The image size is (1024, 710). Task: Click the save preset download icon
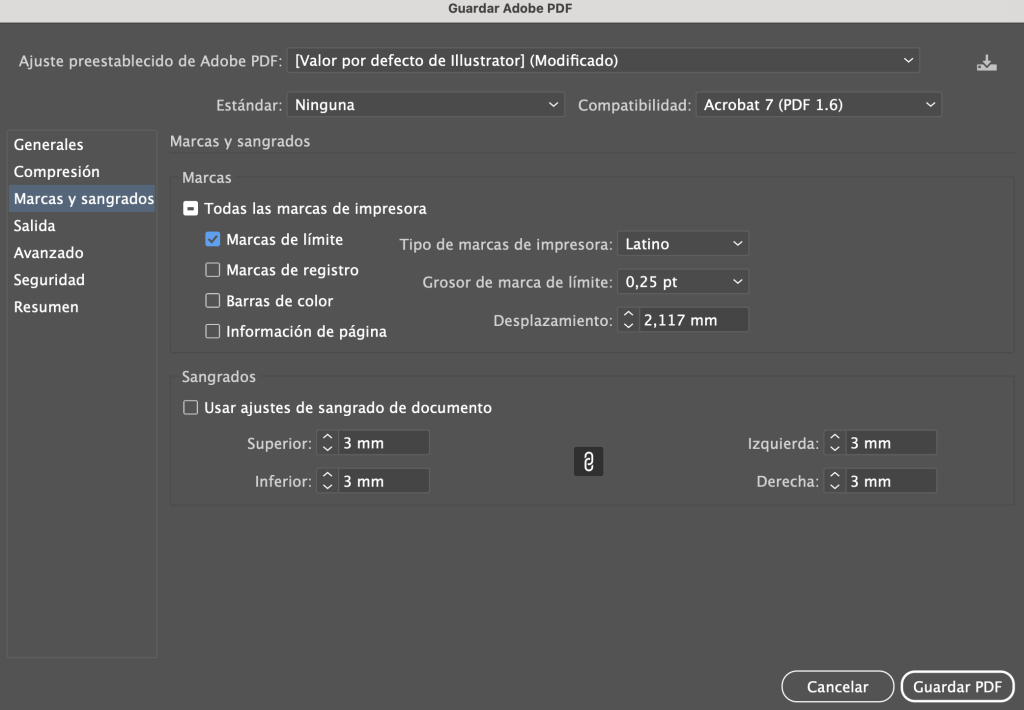[987, 62]
